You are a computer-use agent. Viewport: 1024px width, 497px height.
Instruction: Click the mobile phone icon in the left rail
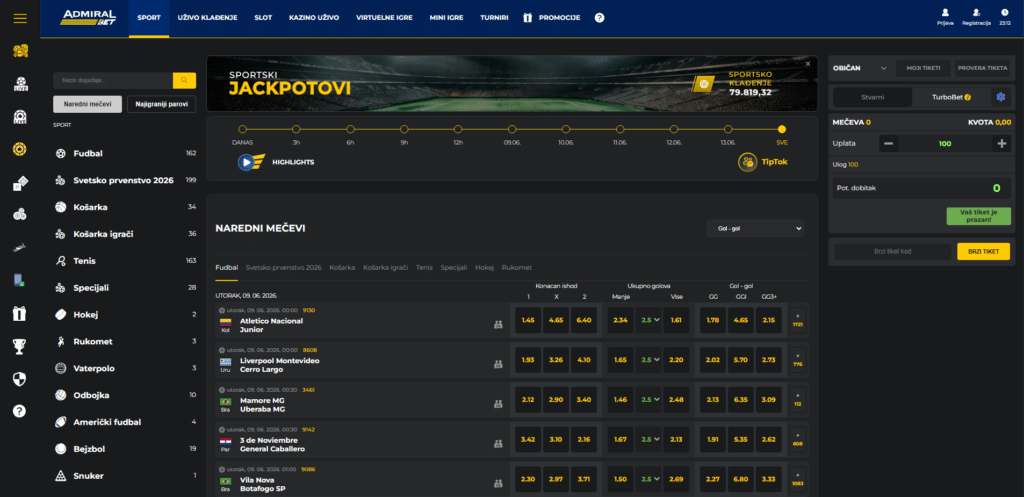point(20,280)
